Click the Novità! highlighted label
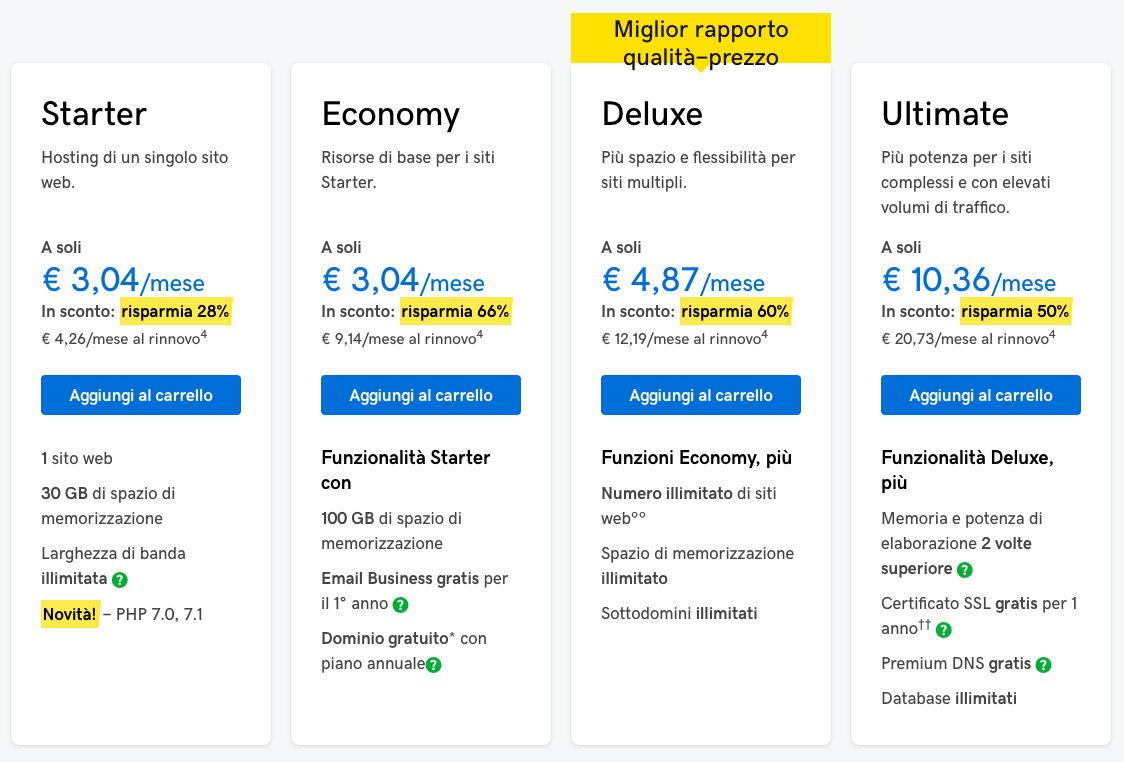 [70, 614]
